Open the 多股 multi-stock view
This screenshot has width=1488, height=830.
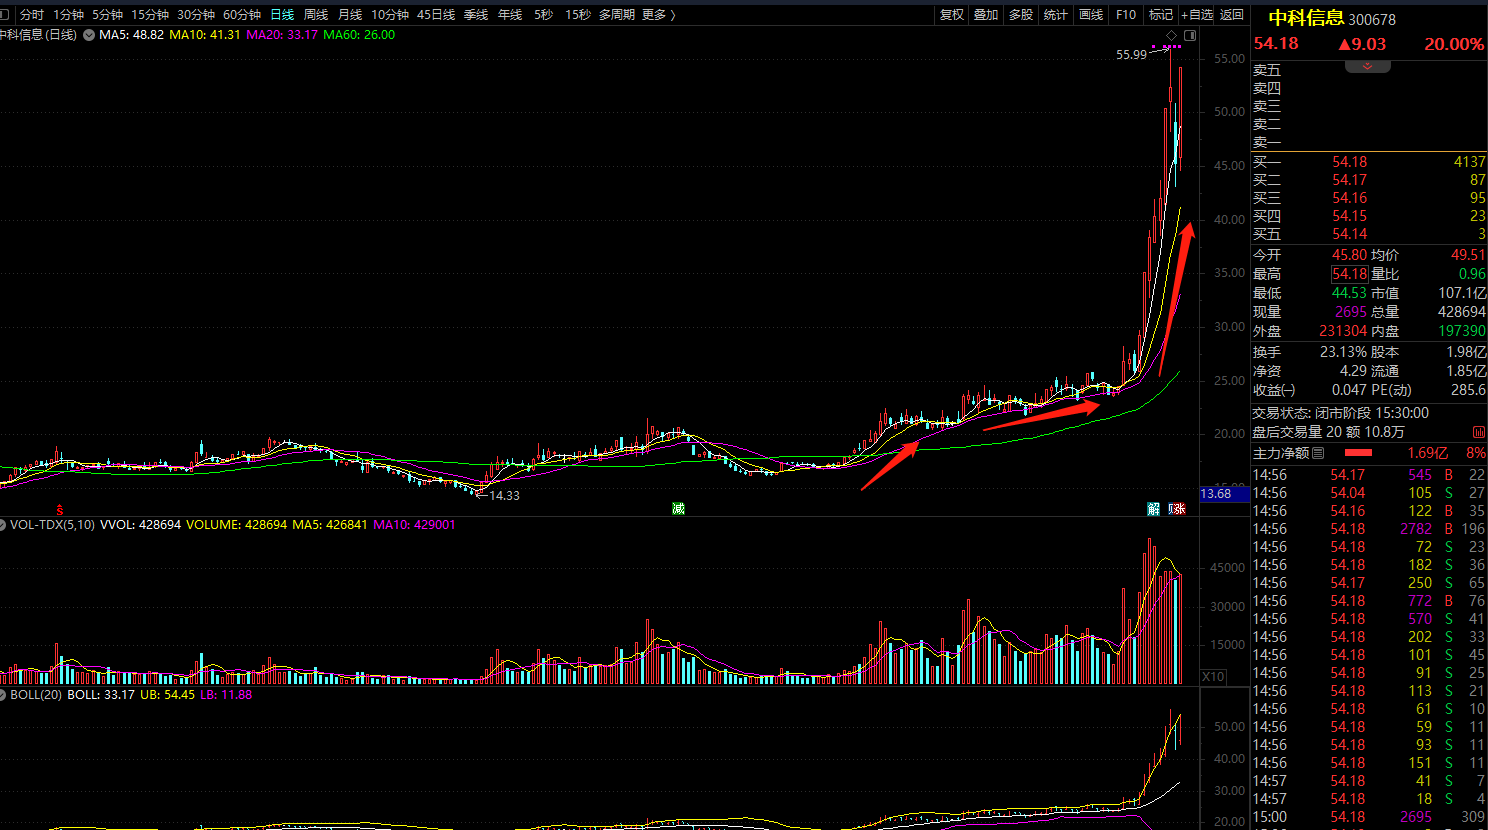click(x=1021, y=14)
